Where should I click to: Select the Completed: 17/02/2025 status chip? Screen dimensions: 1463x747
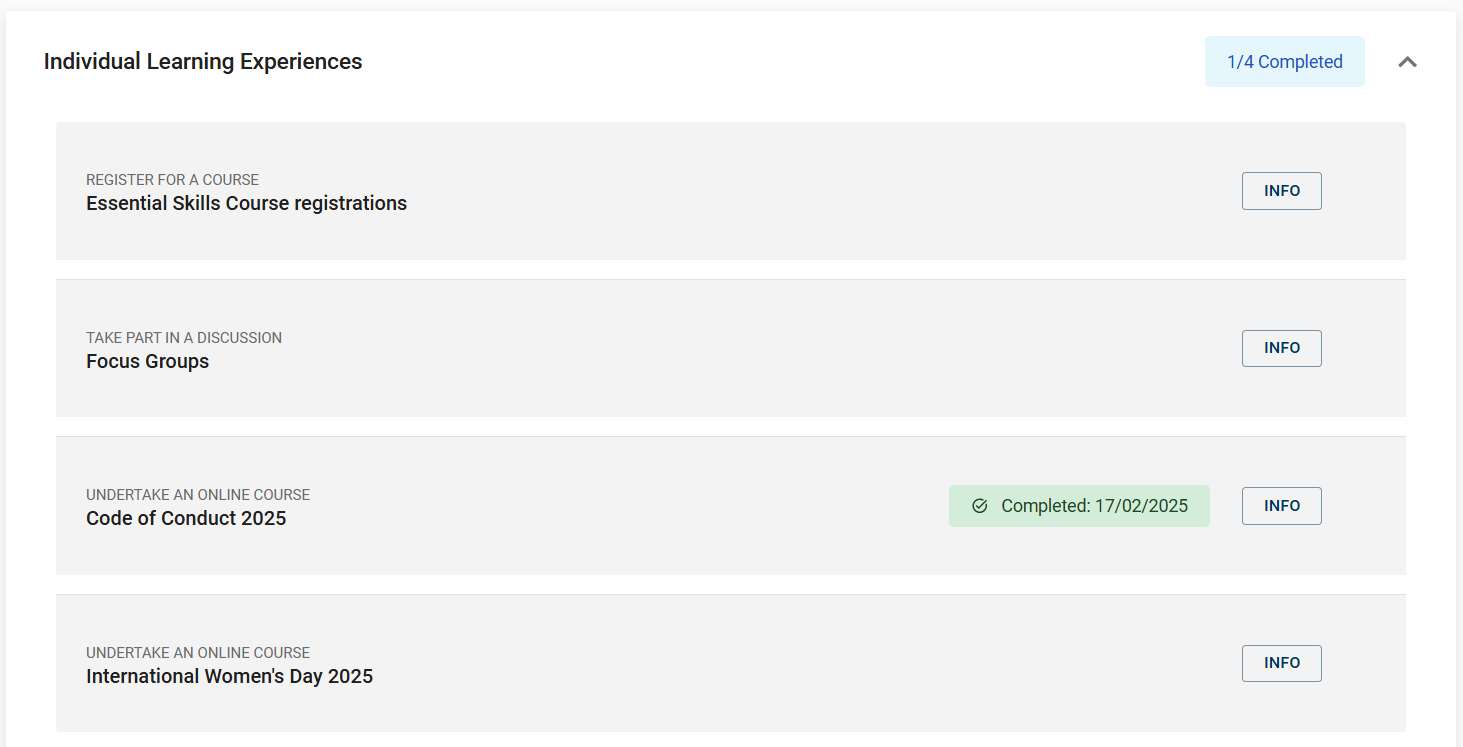pyautogui.click(x=1078, y=505)
